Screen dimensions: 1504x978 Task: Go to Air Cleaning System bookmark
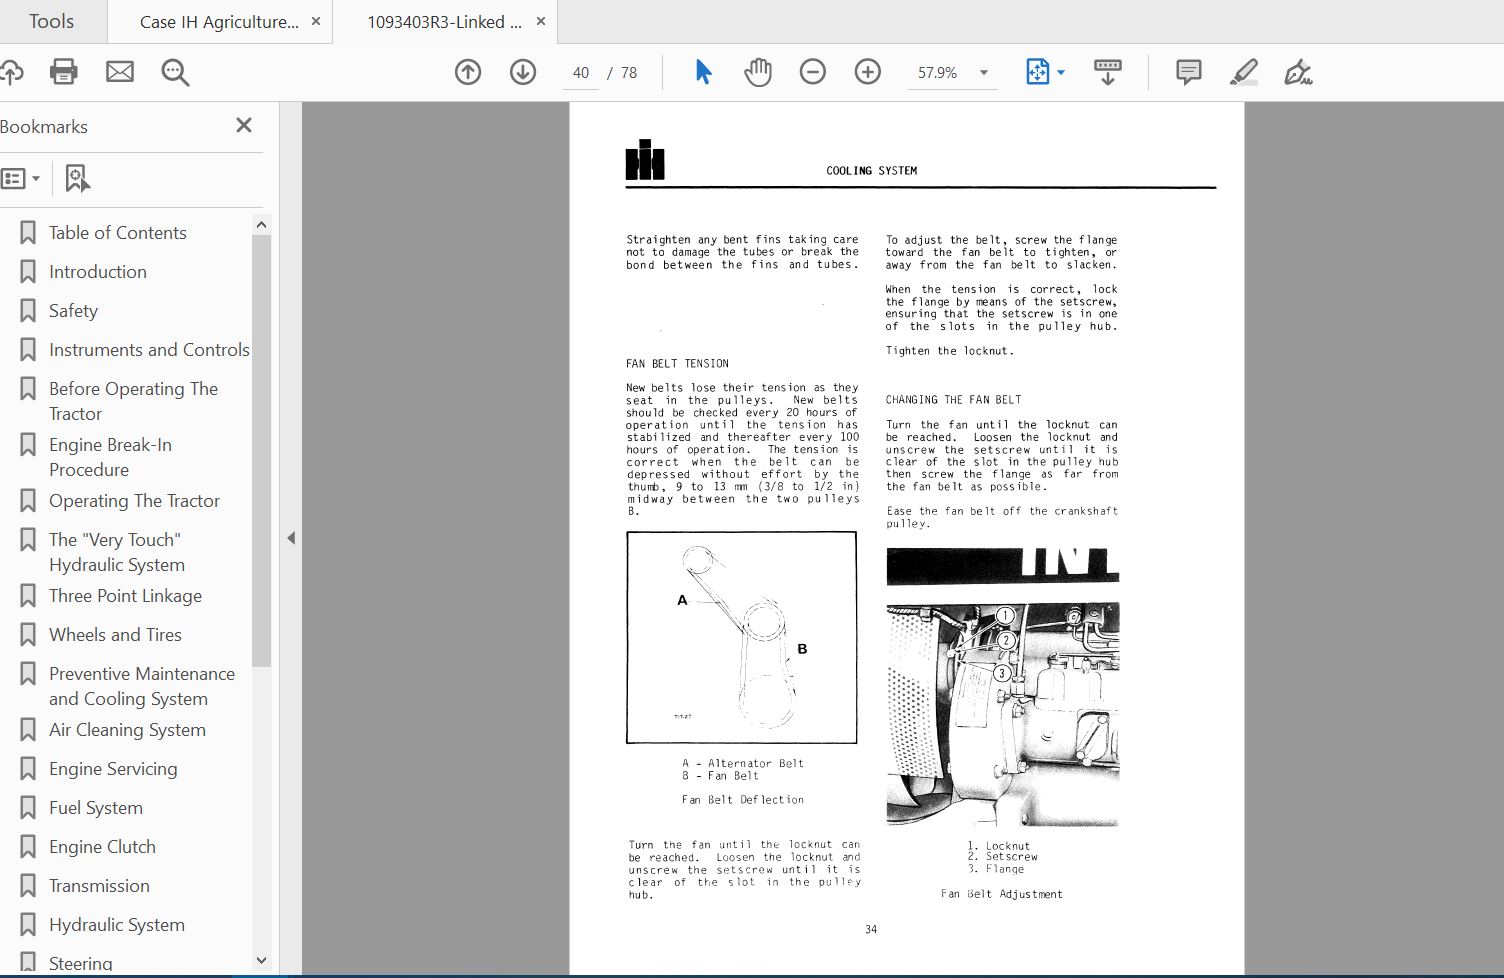point(127,729)
